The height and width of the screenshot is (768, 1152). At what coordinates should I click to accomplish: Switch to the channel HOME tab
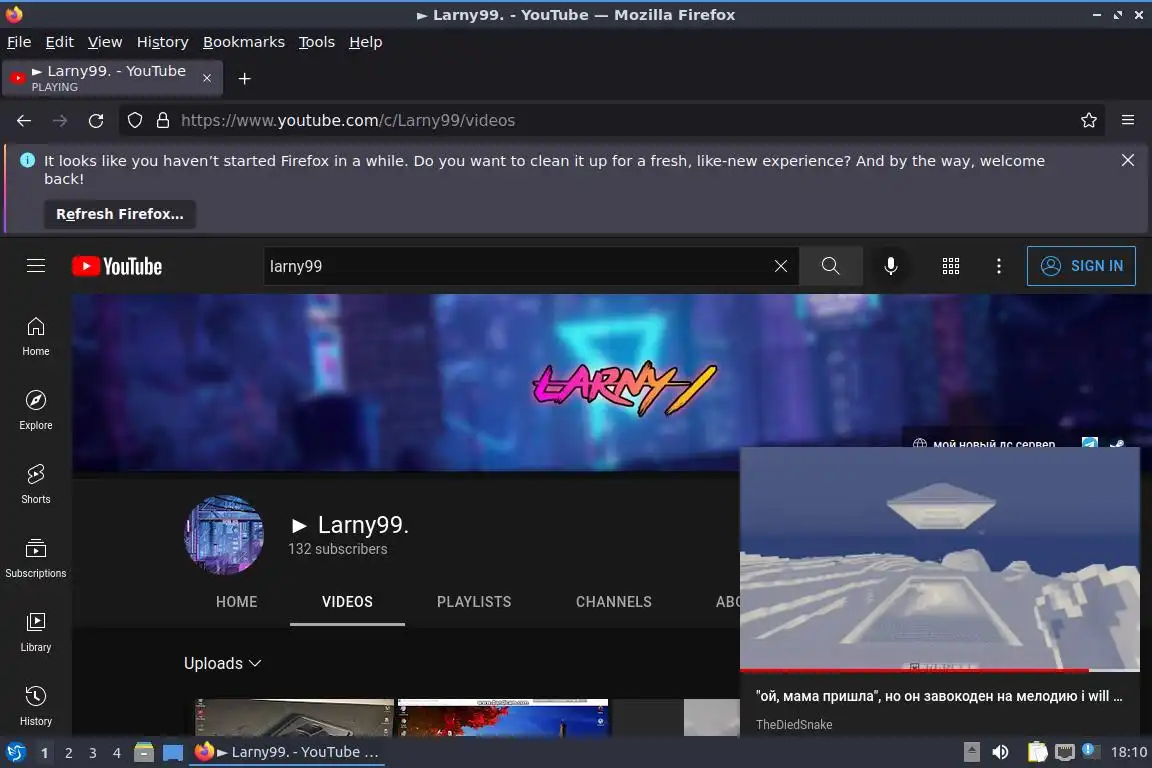237,602
